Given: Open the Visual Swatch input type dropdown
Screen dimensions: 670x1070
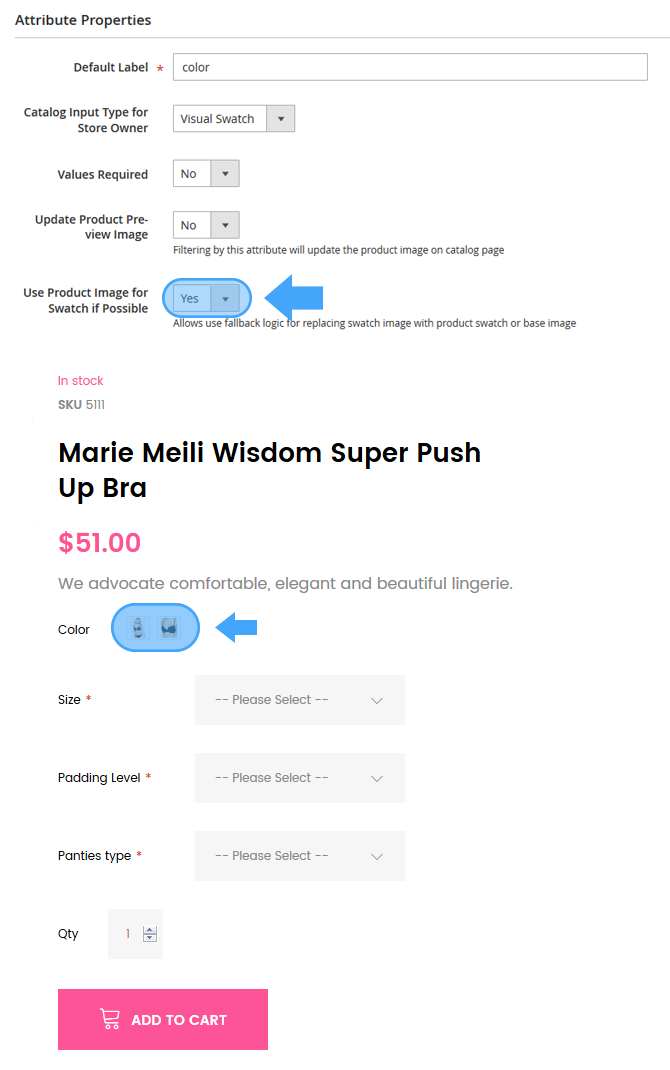Looking at the screenshot, I should (234, 119).
